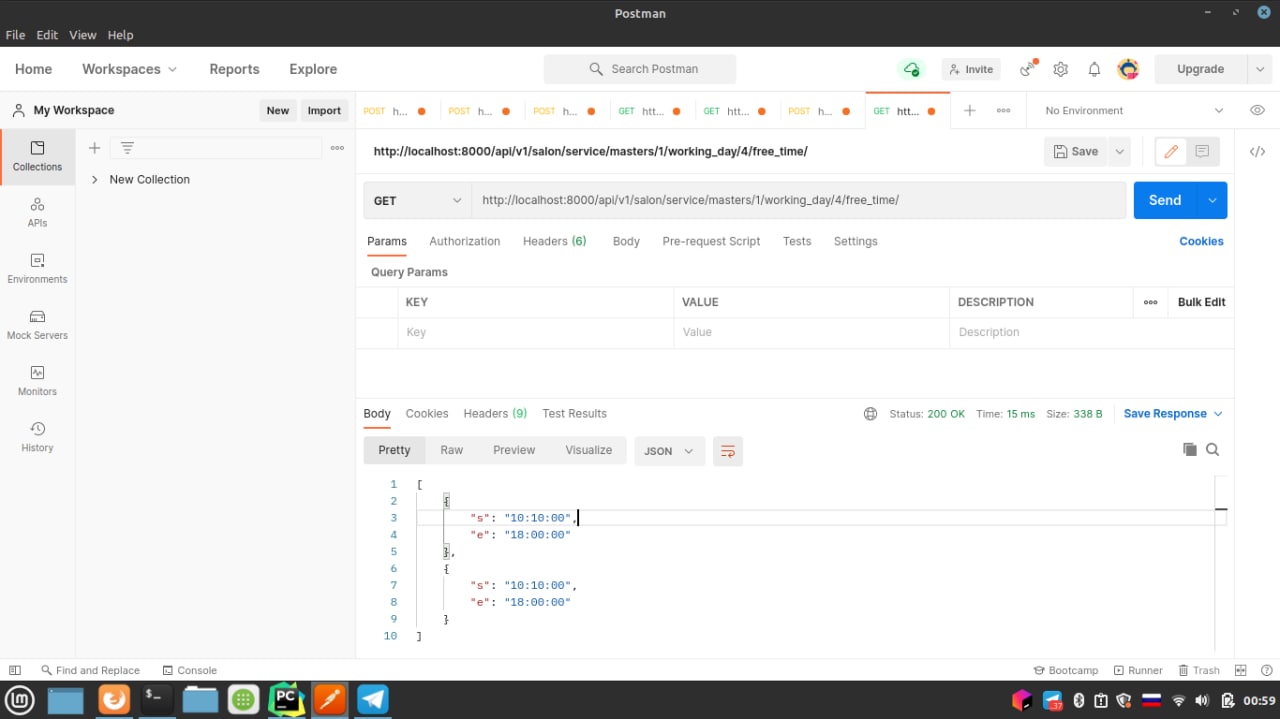The image size is (1280, 719).
Task: Open the No Environment dropdown
Action: [x=1134, y=111]
